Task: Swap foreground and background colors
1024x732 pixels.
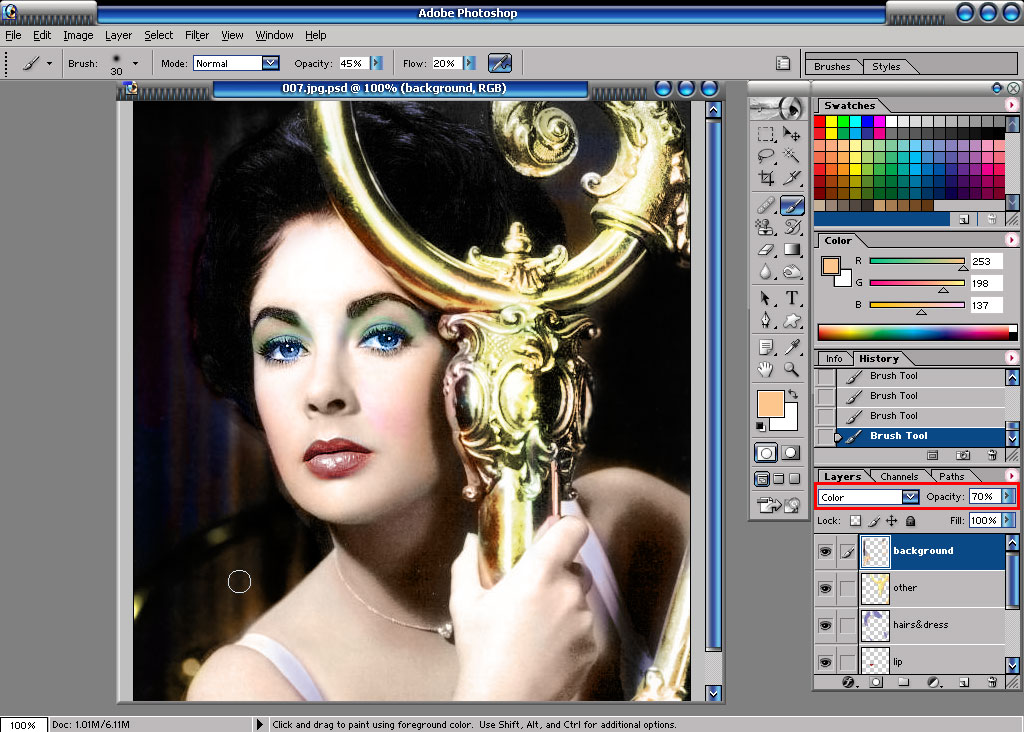Action: (793, 394)
